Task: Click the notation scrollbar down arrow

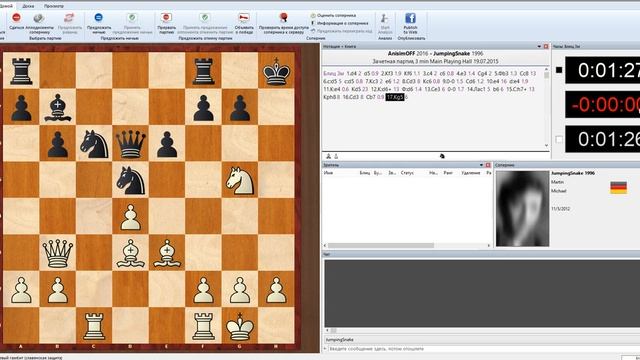Action: tap(546, 146)
